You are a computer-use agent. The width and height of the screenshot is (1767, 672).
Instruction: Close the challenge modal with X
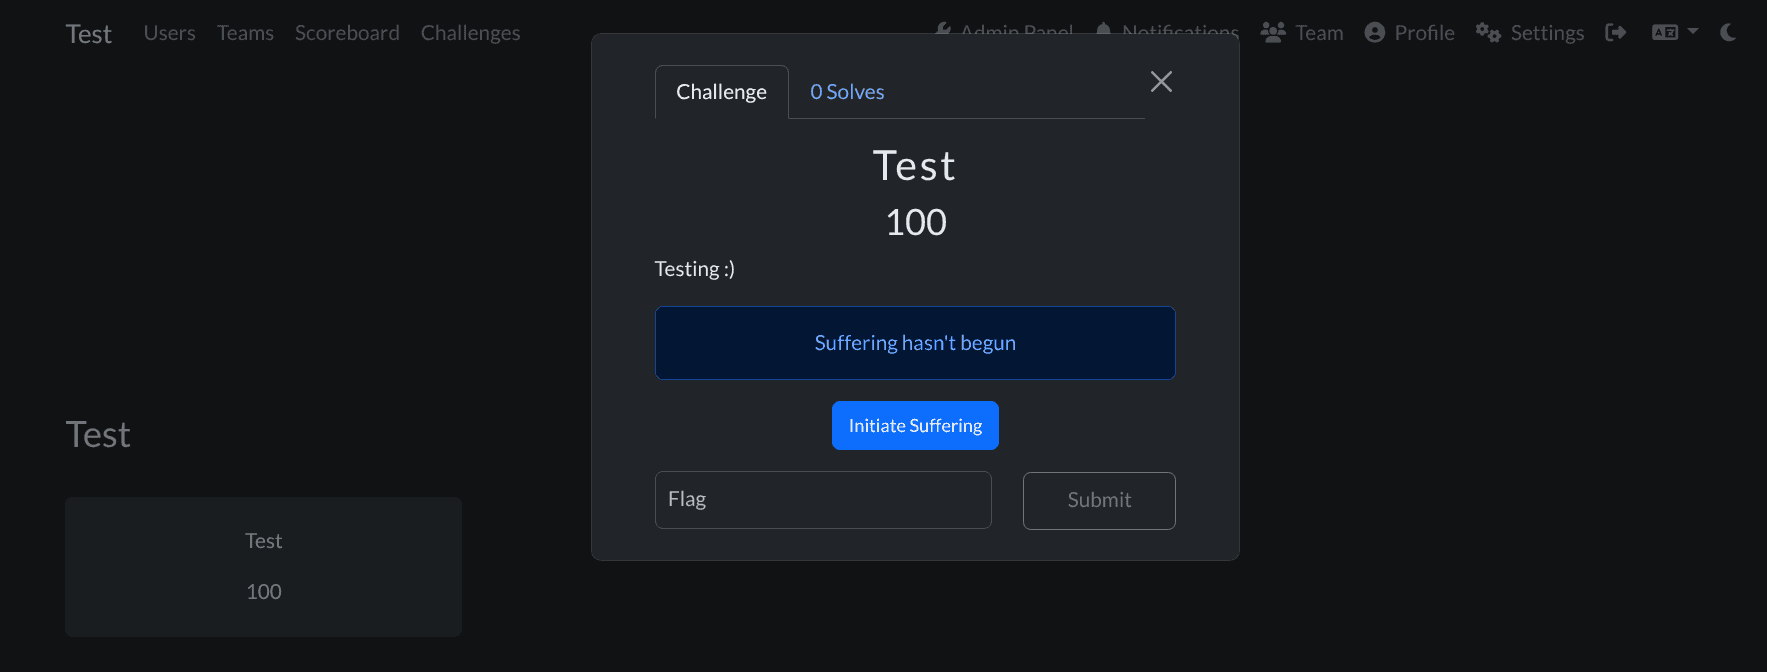point(1161,82)
